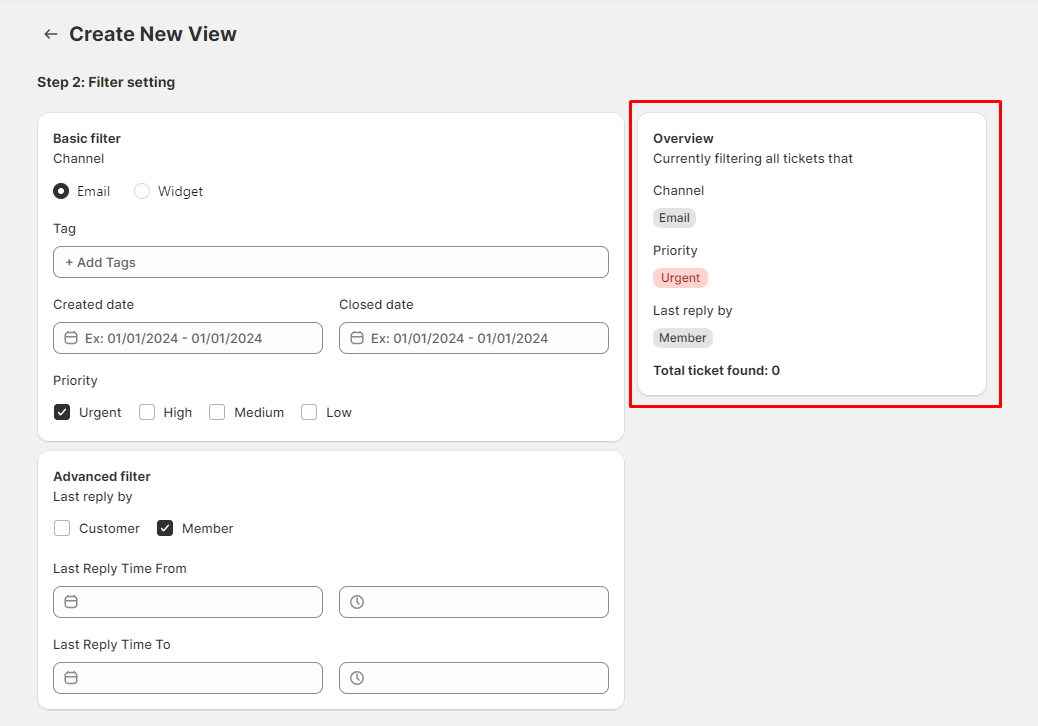Viewport: 1038px width, 726px height.
Task: Tick the Low priority checkbox
Action: [x=309, y=412]
